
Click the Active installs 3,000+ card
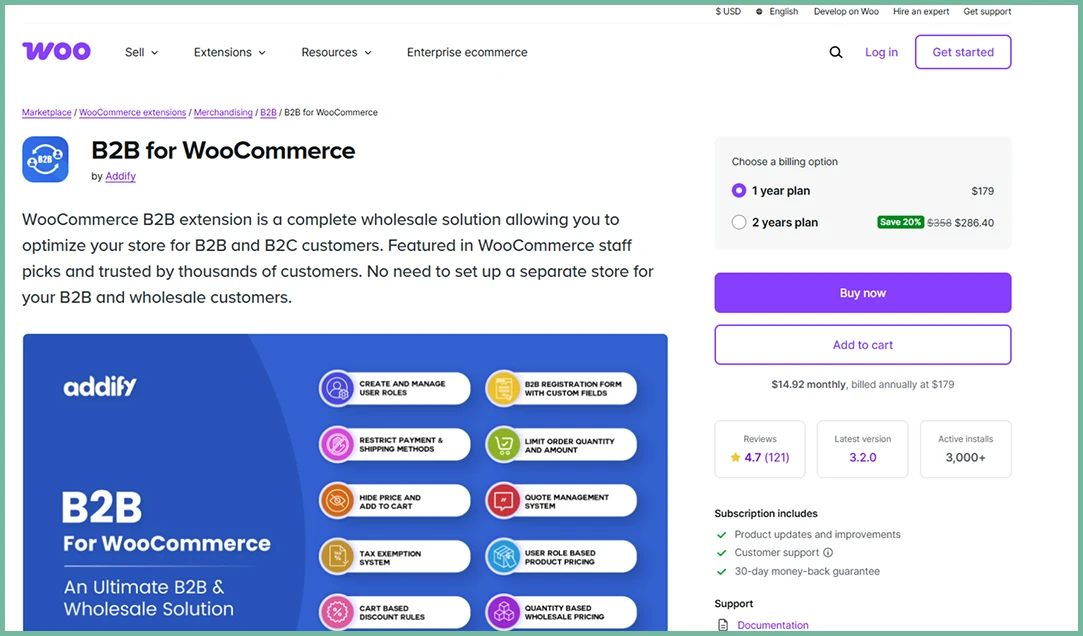pos(966,449)
